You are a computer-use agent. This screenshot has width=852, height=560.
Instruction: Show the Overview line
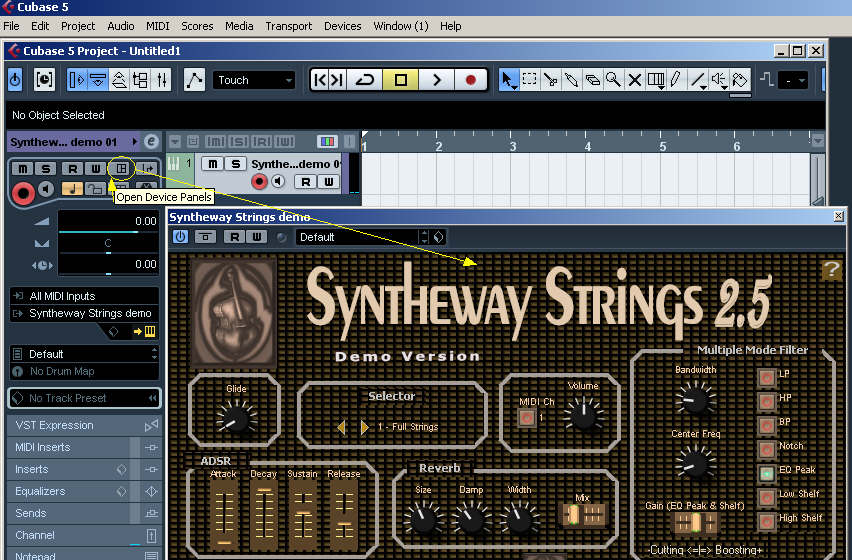coord(119,80)
